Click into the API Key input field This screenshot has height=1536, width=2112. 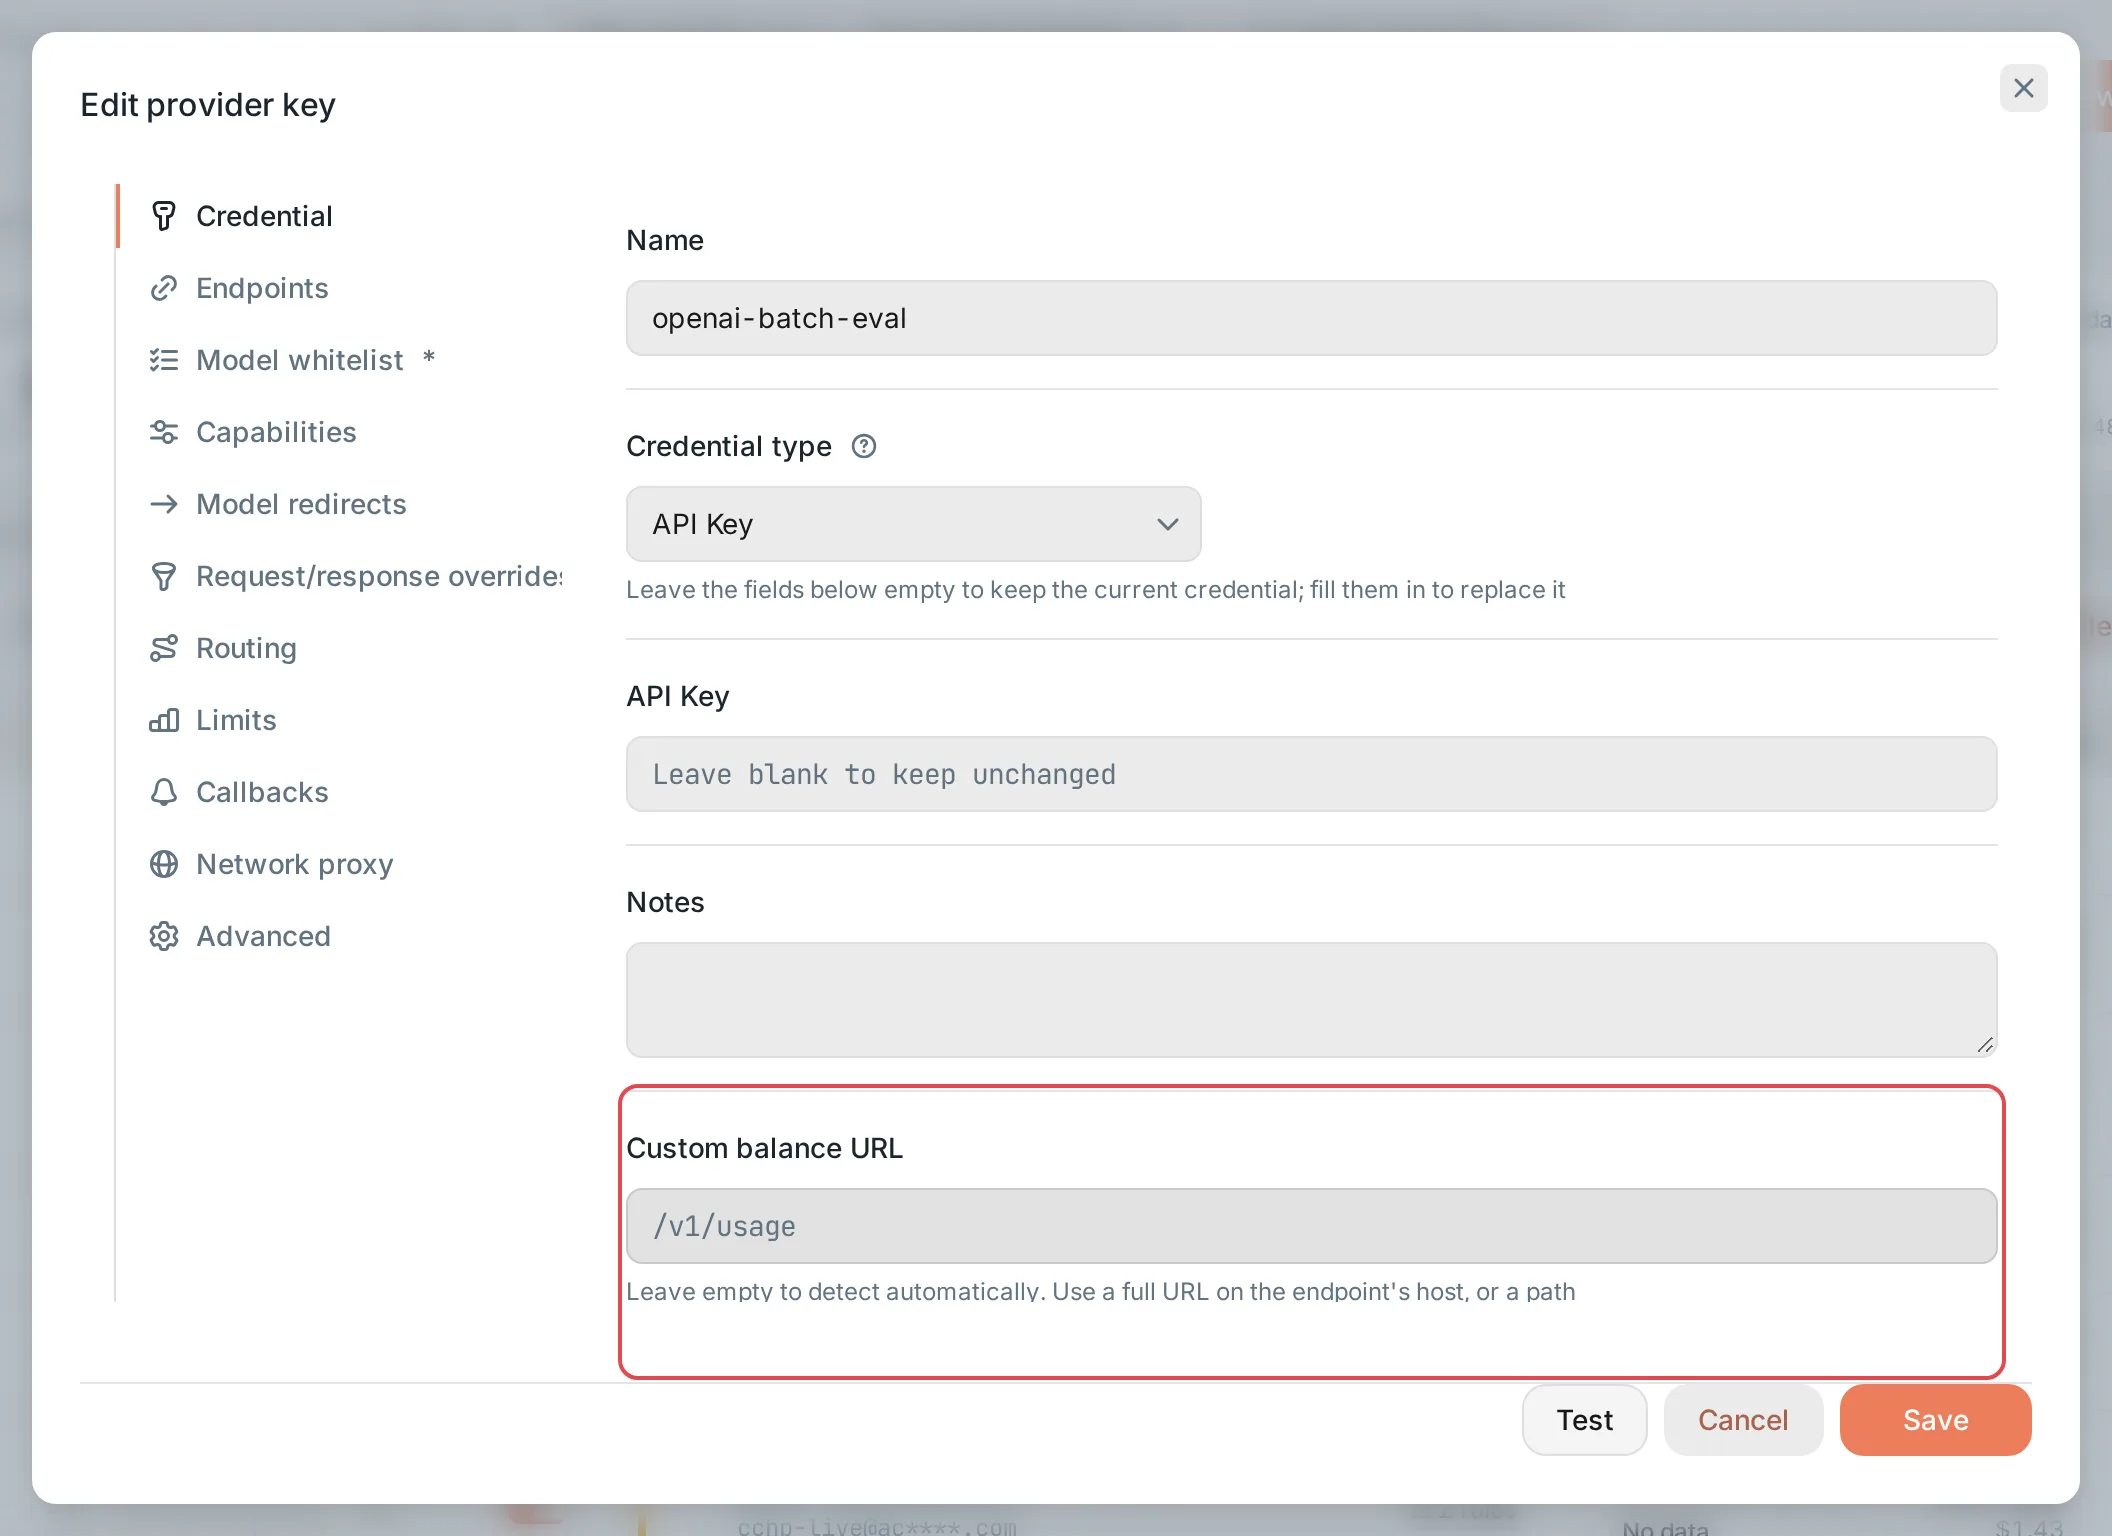(1311, 774)
